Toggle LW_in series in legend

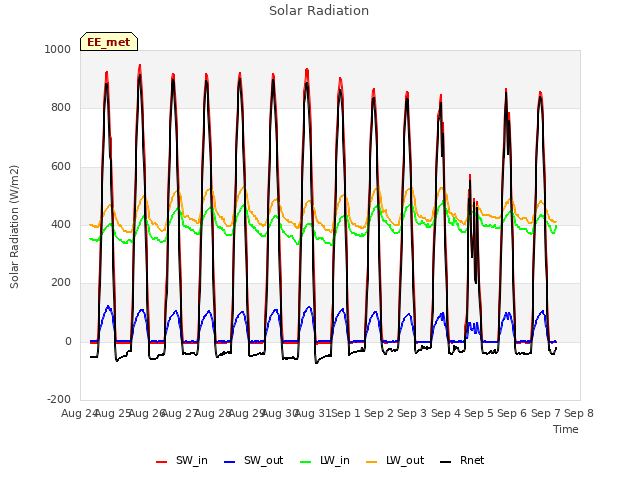coord(325,460)
